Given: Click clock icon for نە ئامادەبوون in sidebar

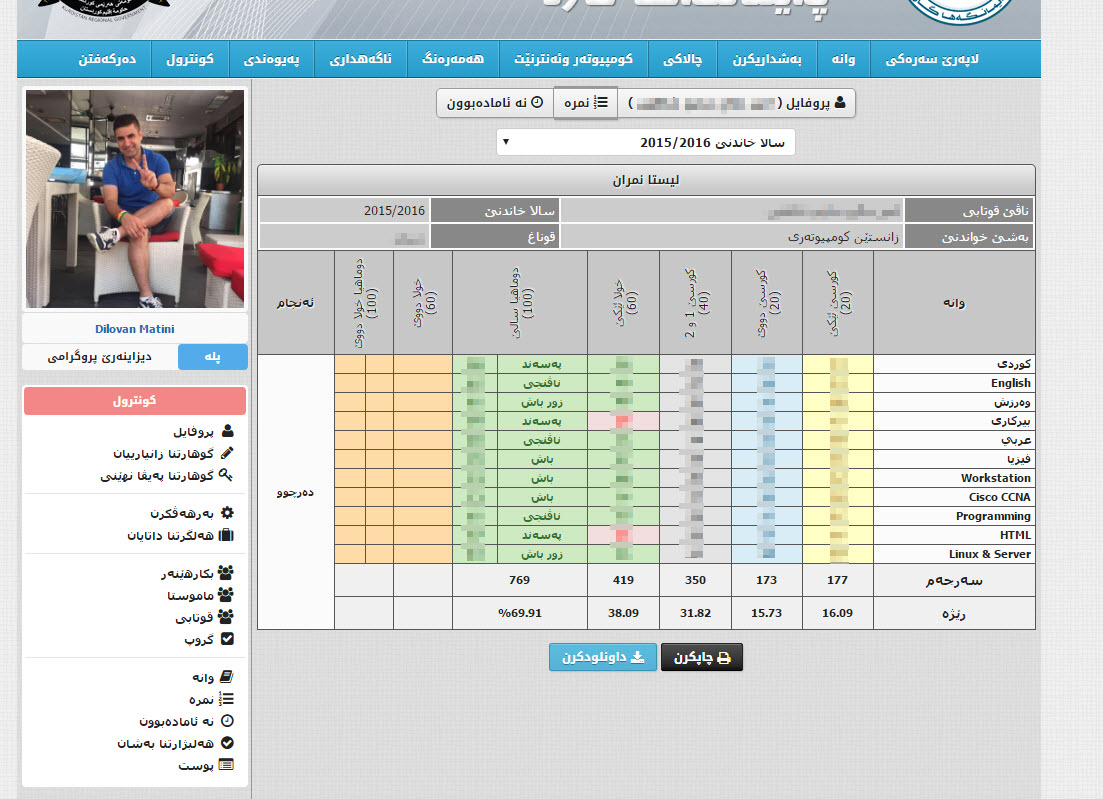Looking at the screenshot, I should pyautogui.click(x=227, y=721).
